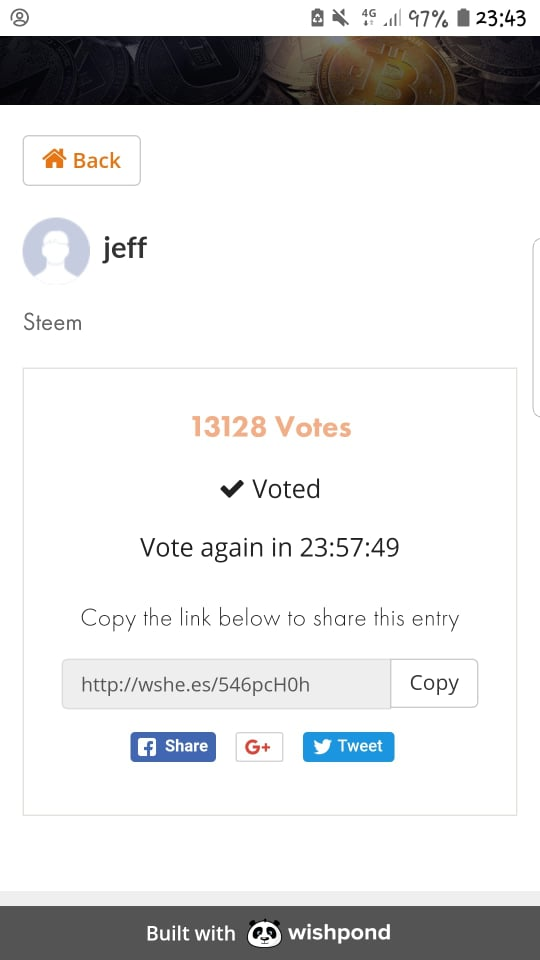Viewport: 540px width, 960px height.
Task: Tap the account icon in status bar
Action: coord(20,18)
